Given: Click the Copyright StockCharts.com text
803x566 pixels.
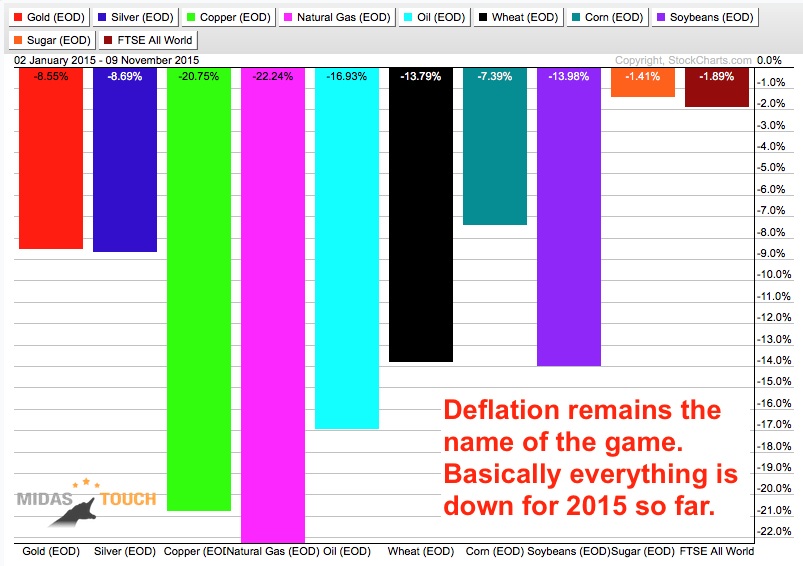Looking at the screenshot, I should tap(683, 60).
